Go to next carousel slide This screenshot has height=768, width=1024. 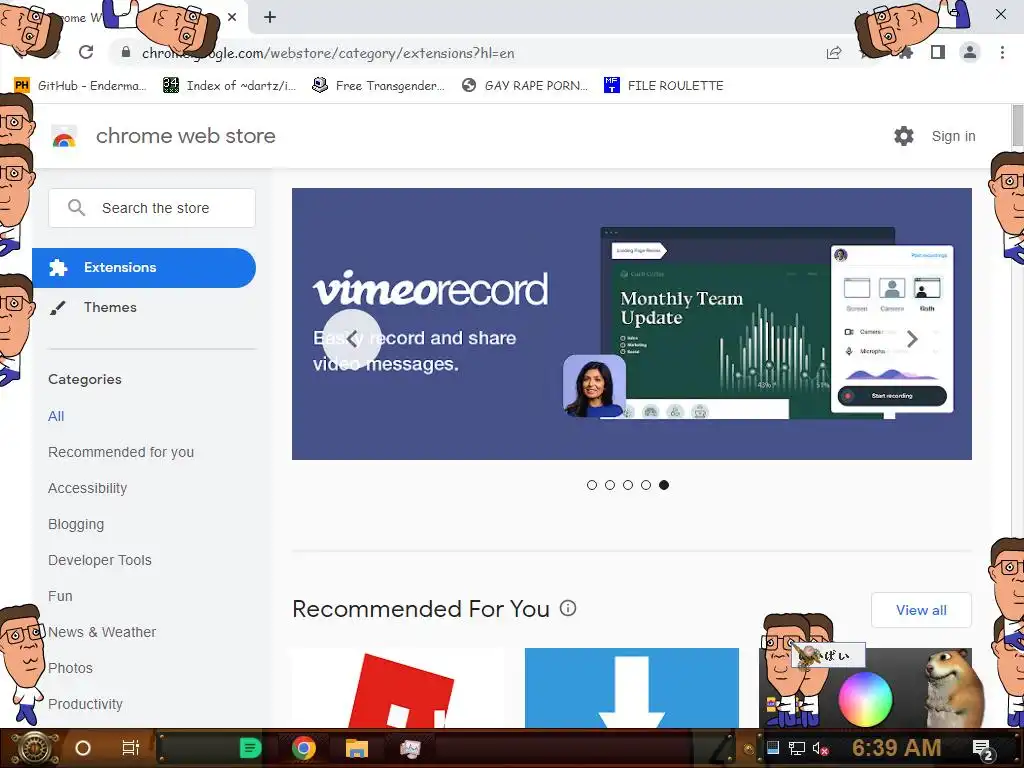912,338
